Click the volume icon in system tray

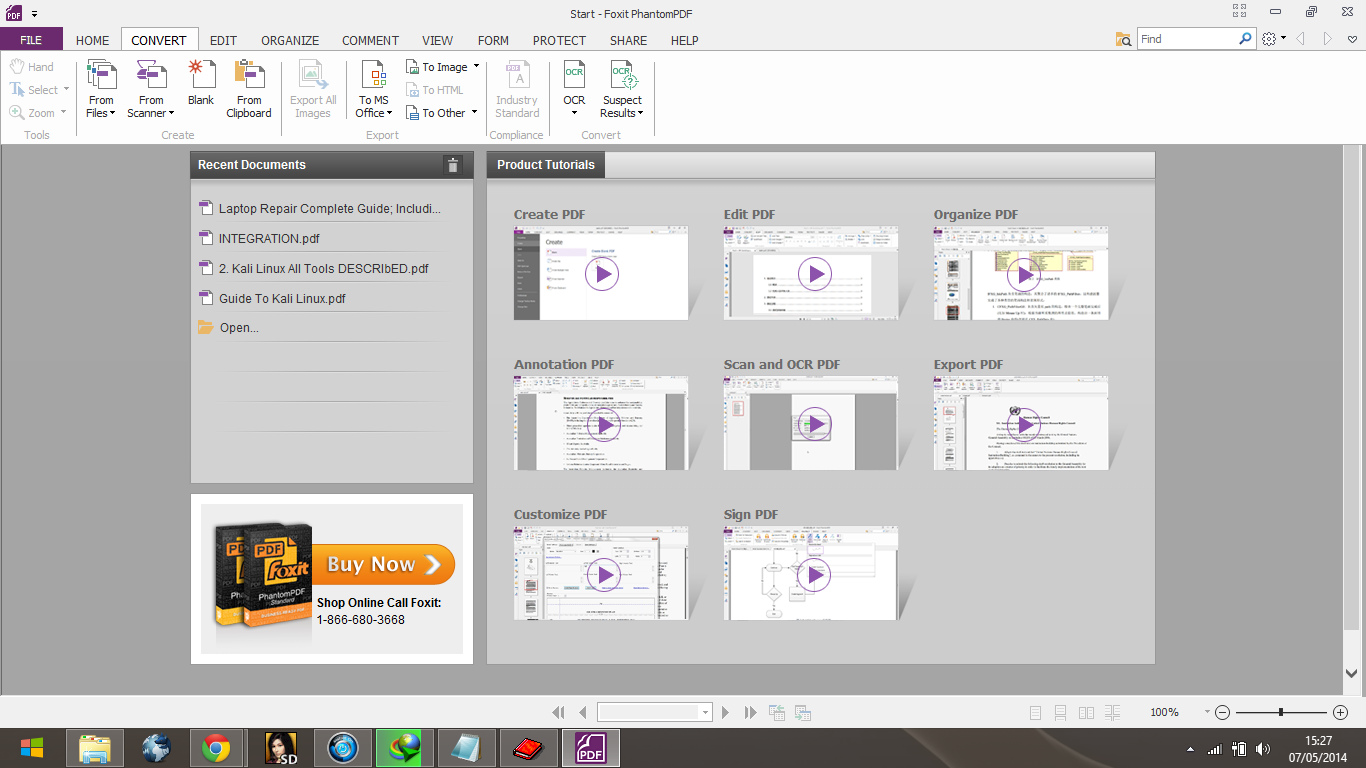coord(1263,749)
